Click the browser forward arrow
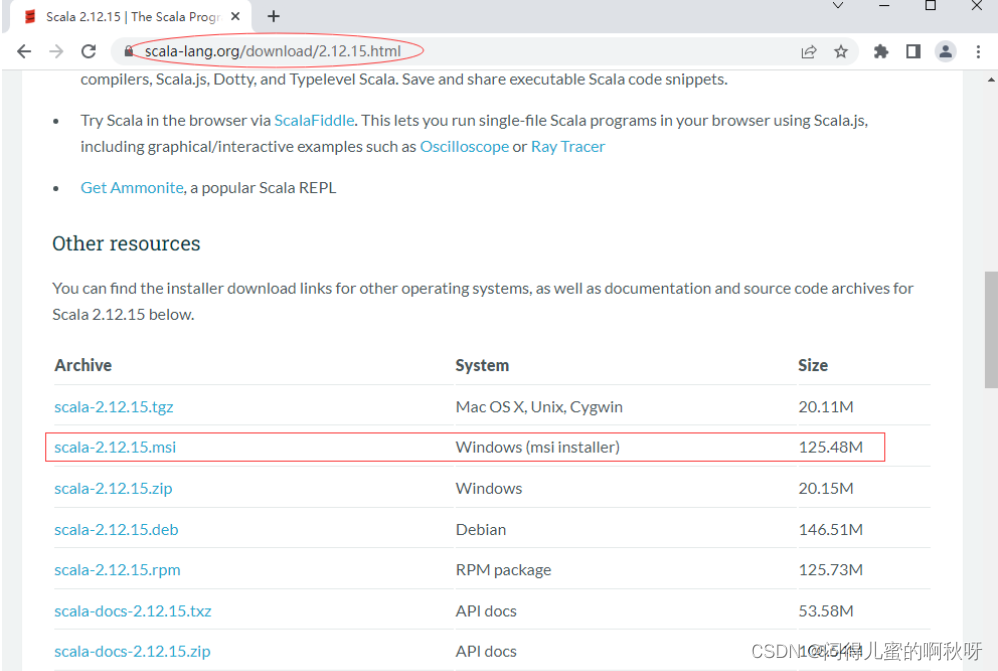 pos(56,52)
